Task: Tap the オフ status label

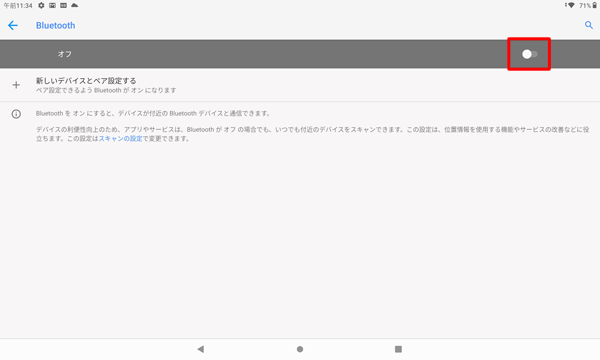Action: (x=65, y=54)
